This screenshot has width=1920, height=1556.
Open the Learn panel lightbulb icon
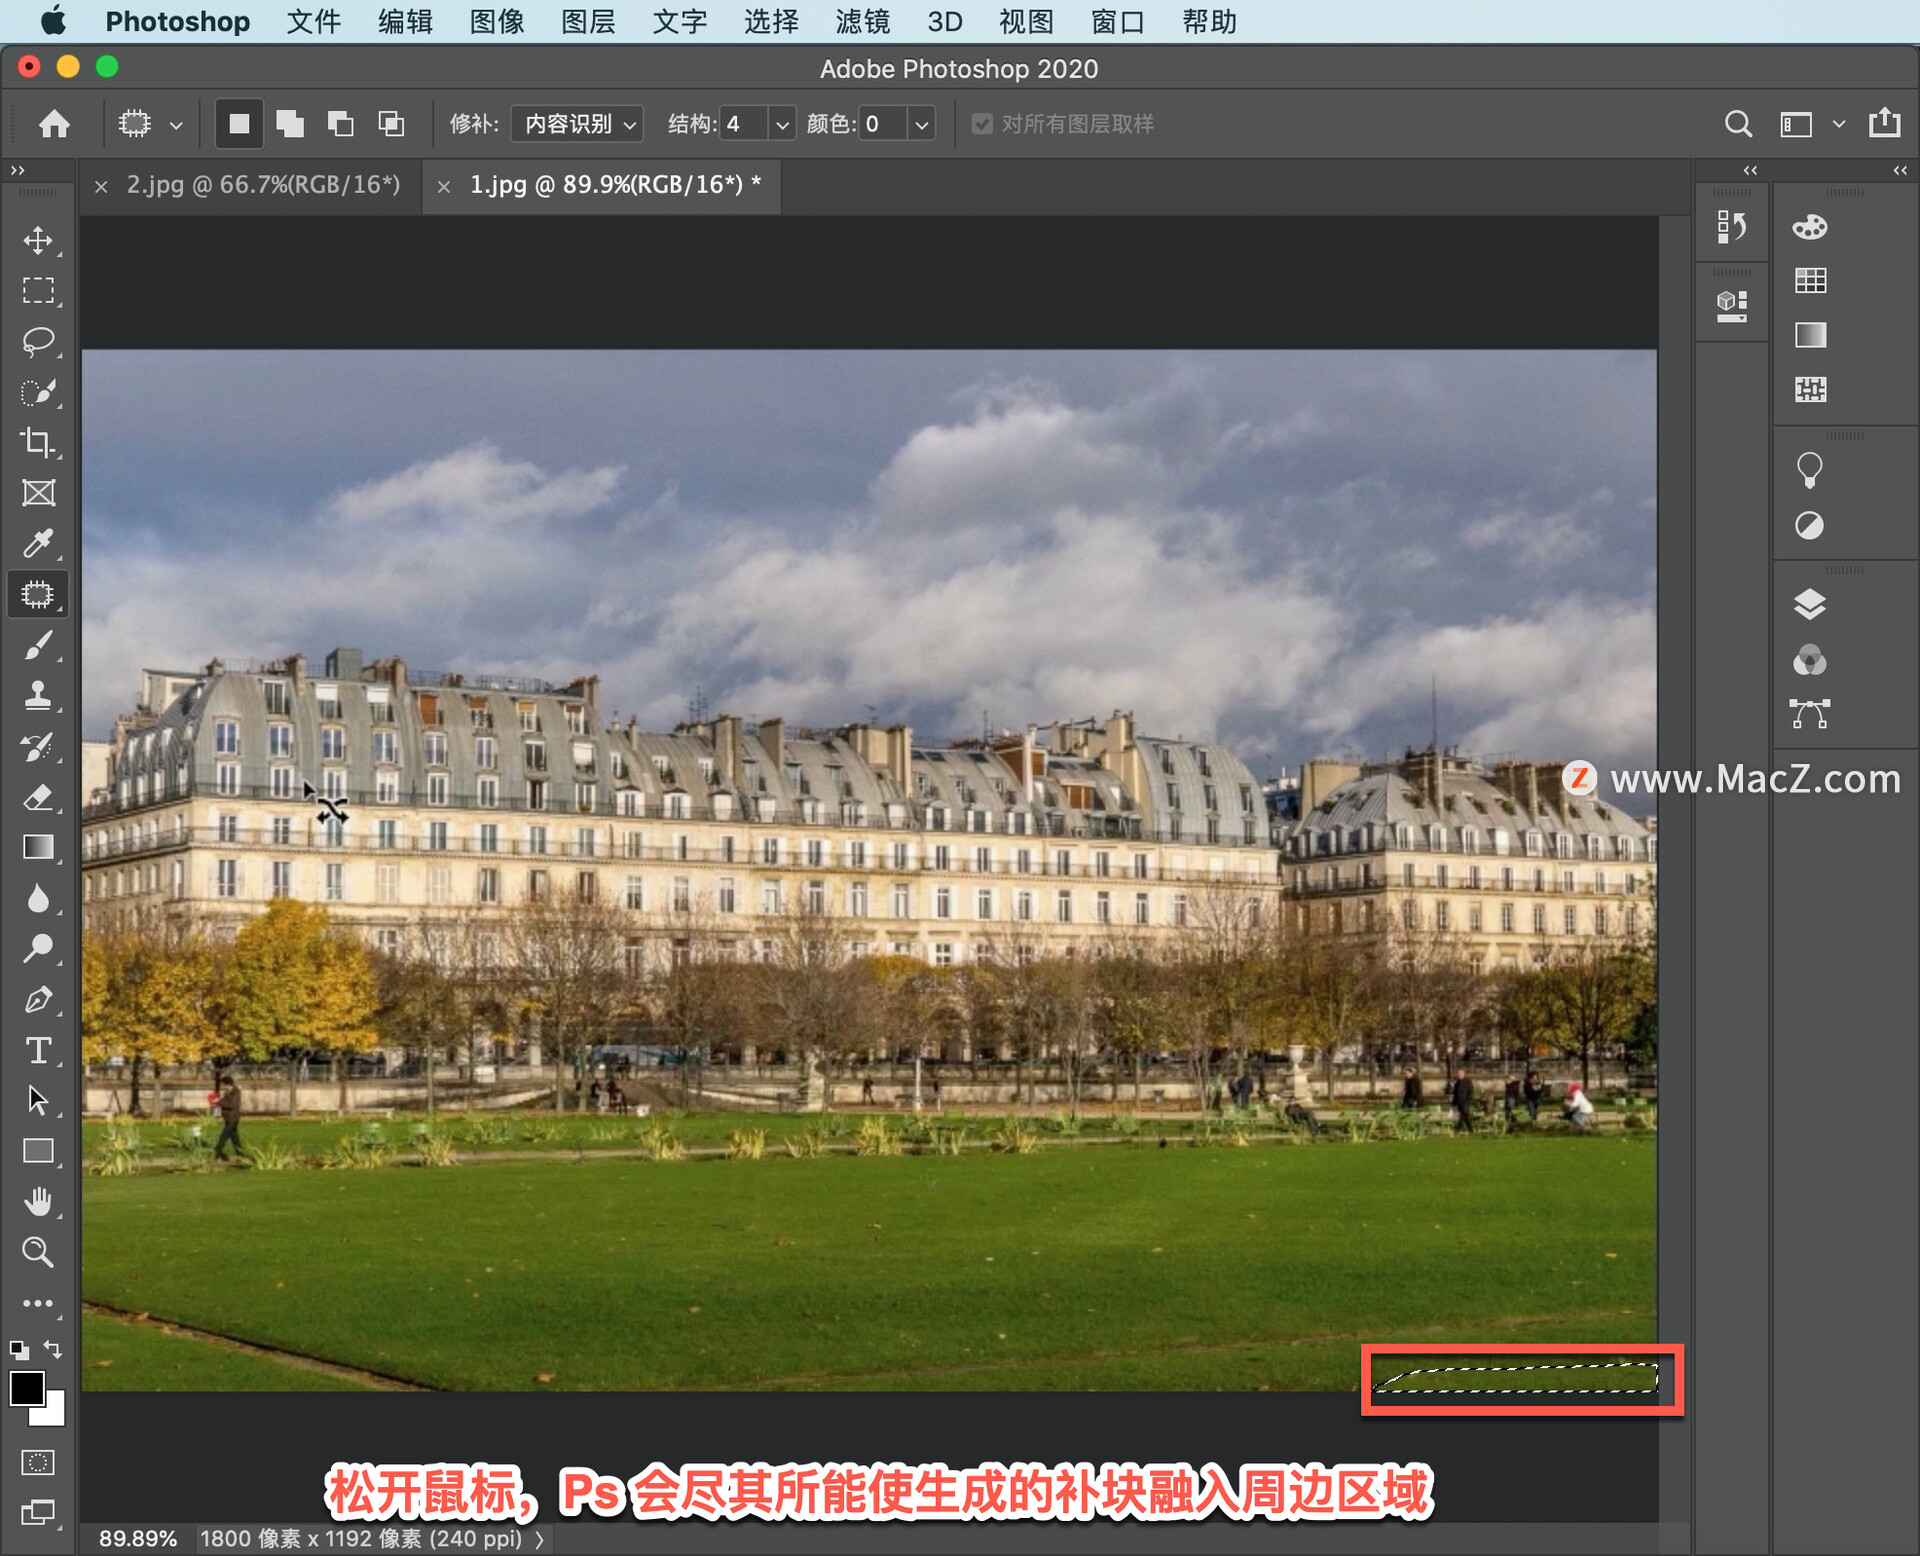tap(1810, 470)
